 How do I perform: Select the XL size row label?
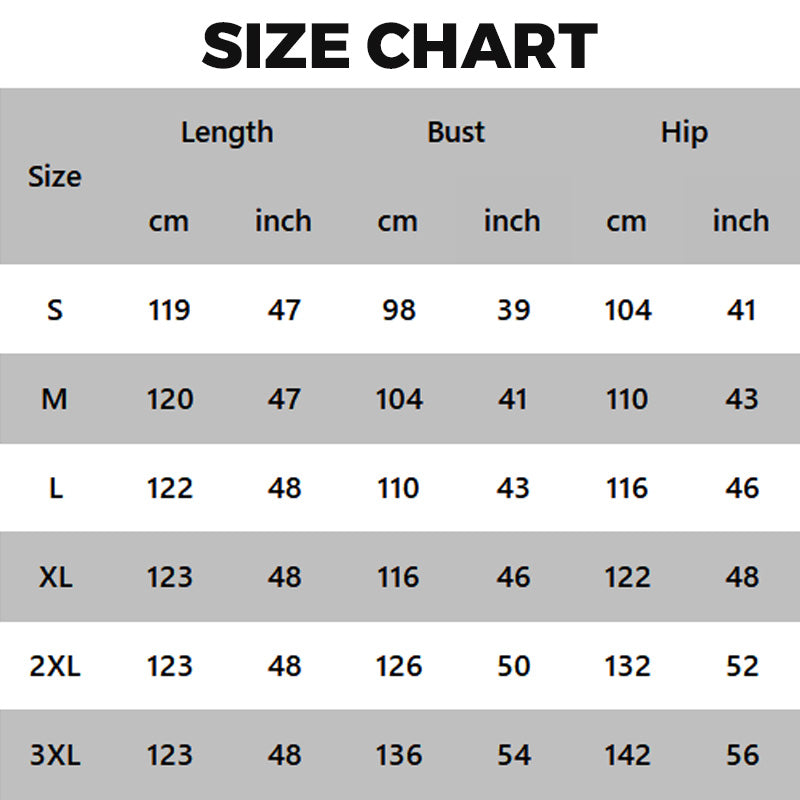[55, 577]
